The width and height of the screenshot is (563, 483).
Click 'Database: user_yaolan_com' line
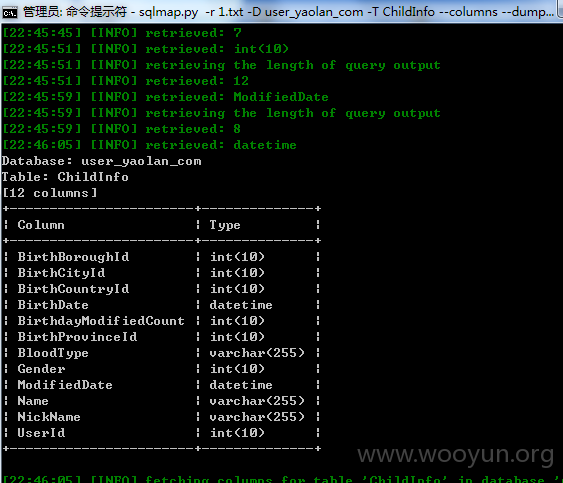(x=102, y=161)
